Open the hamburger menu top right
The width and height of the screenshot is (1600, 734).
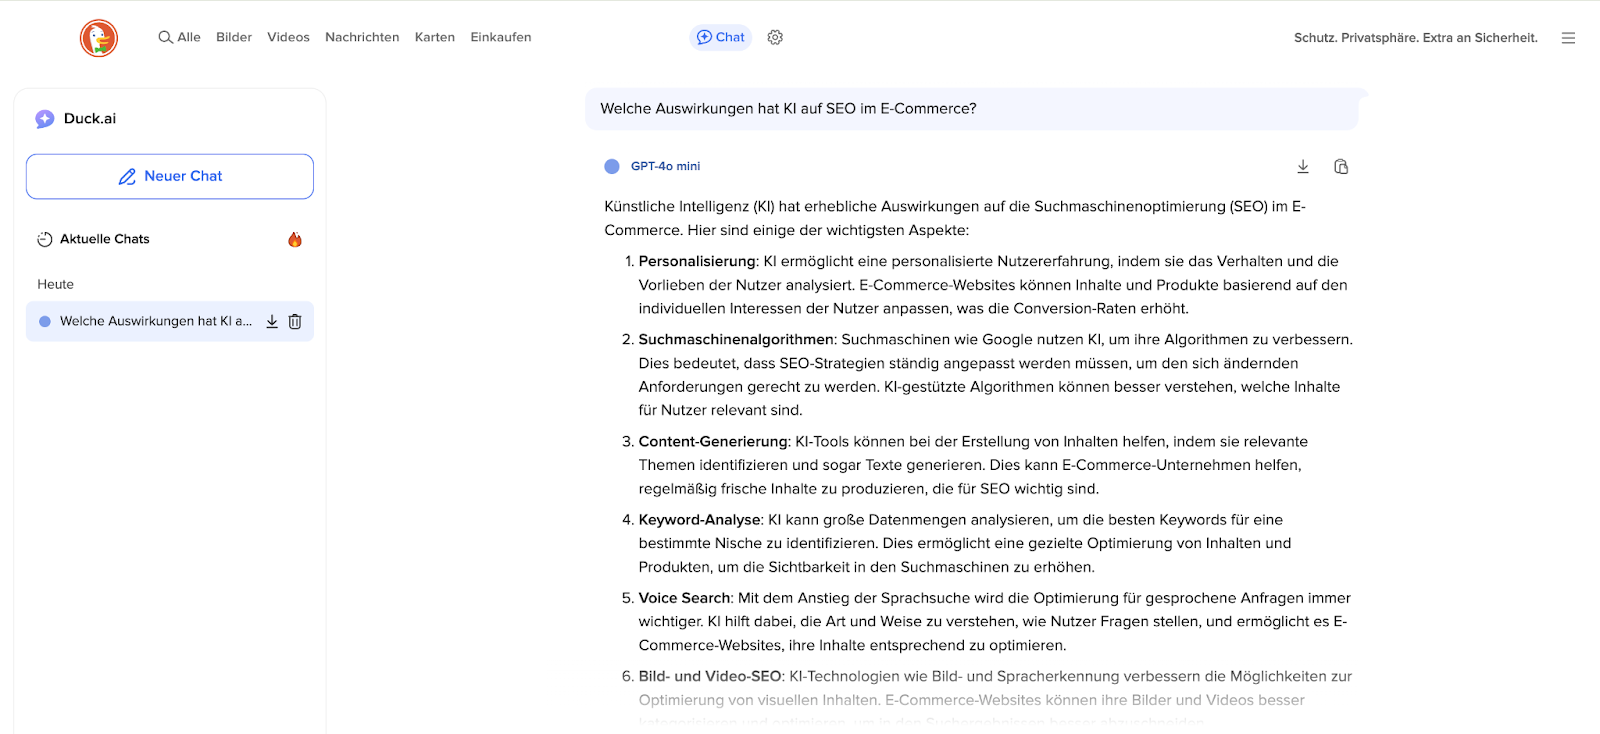tap(1568, 38)
